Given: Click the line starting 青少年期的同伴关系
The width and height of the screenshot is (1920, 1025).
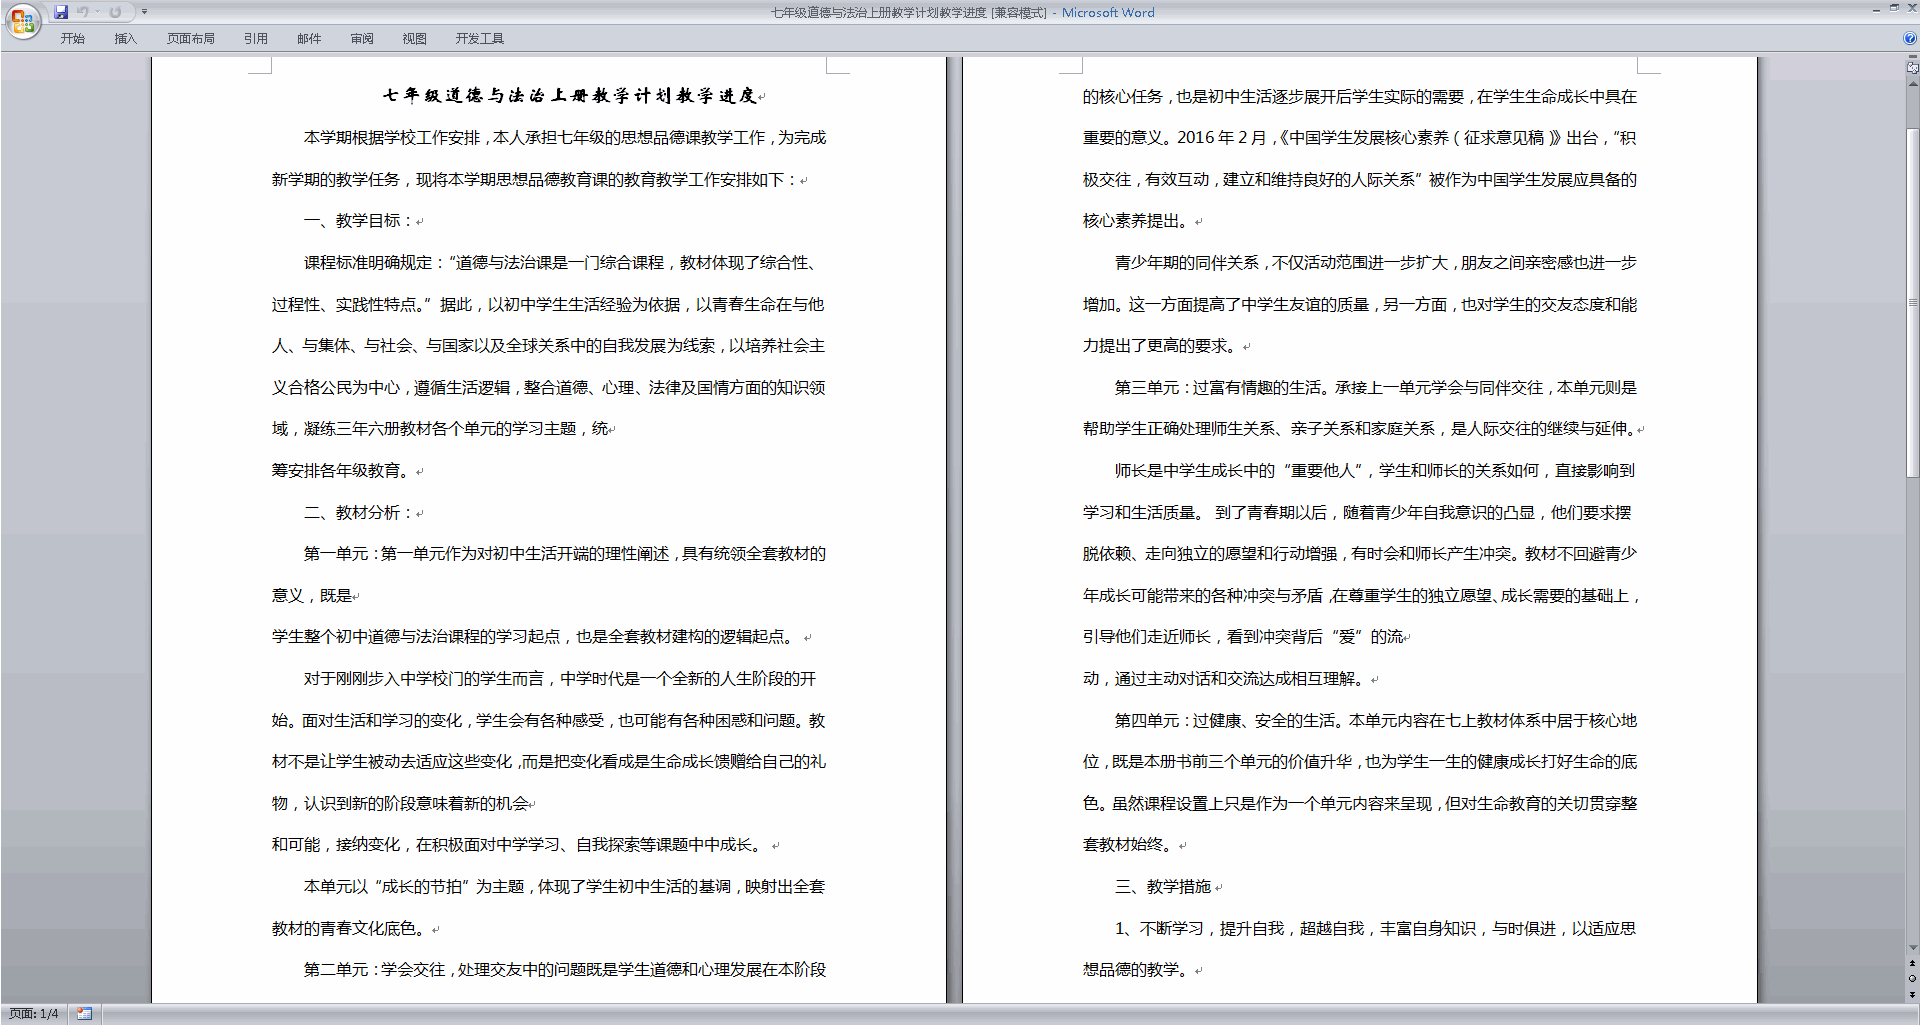Looking at the screenshot, I should coord(1376,263).
